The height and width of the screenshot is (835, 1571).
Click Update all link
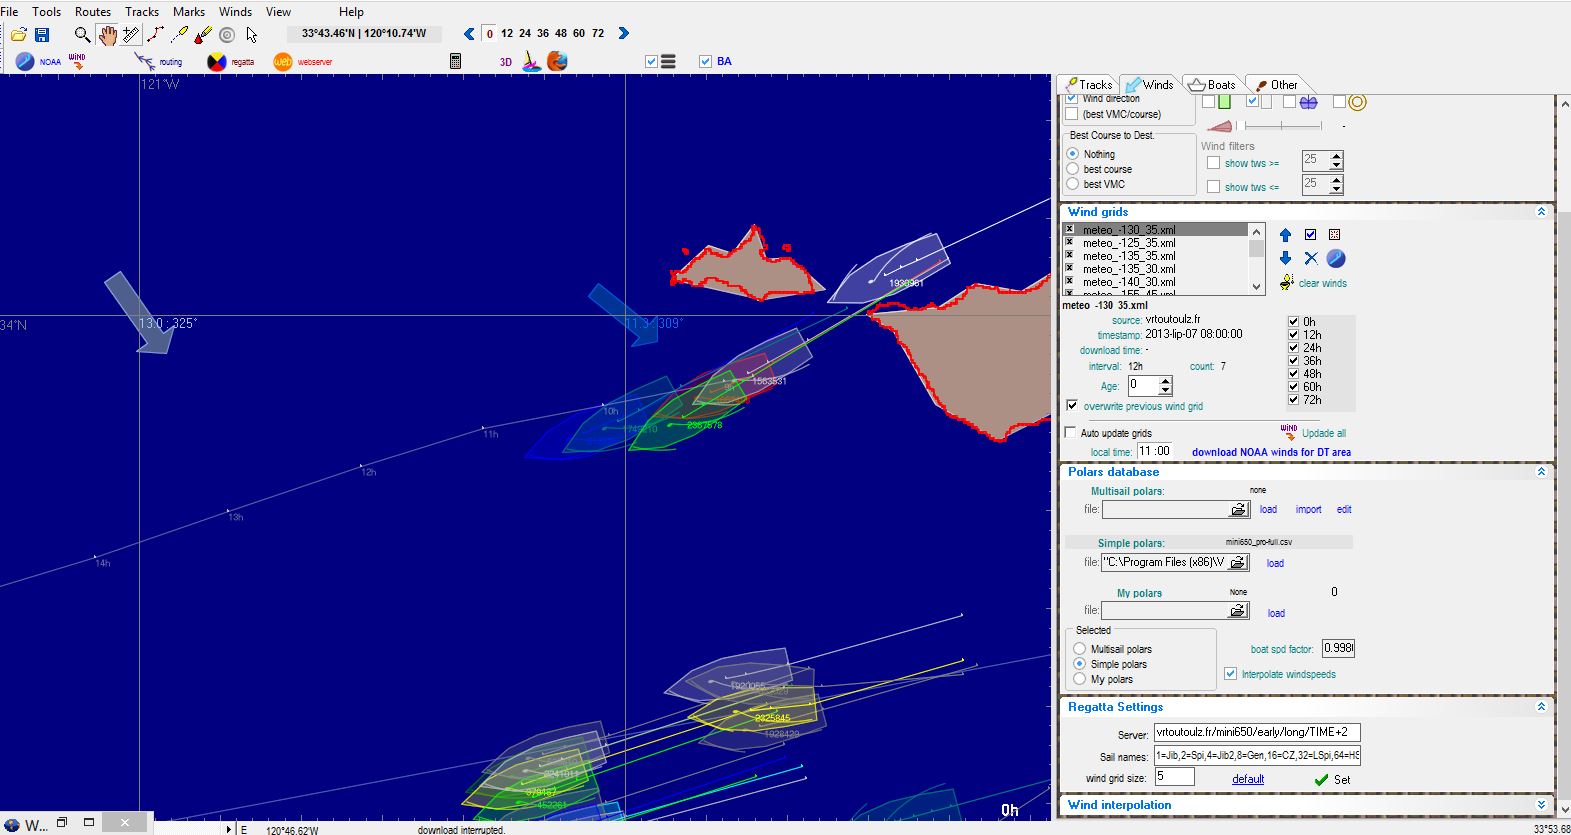click(1324, 433)
